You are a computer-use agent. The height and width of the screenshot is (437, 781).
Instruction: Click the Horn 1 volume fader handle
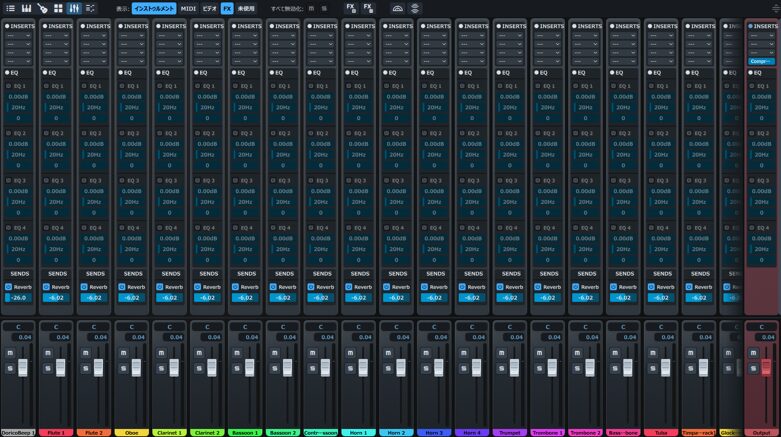point(363,367)
